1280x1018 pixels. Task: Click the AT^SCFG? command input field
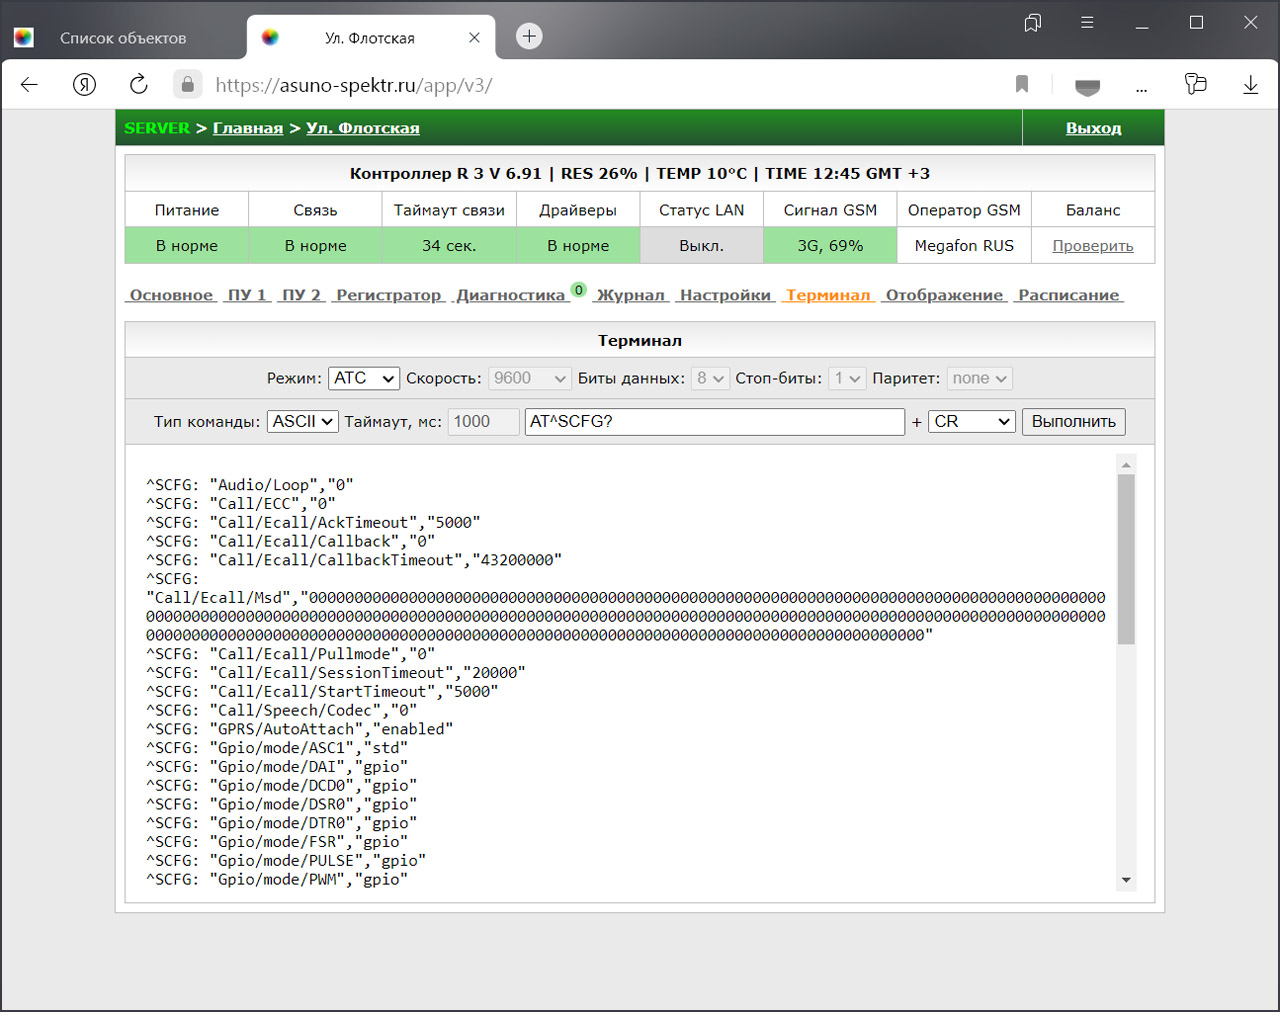pos(715,422)
